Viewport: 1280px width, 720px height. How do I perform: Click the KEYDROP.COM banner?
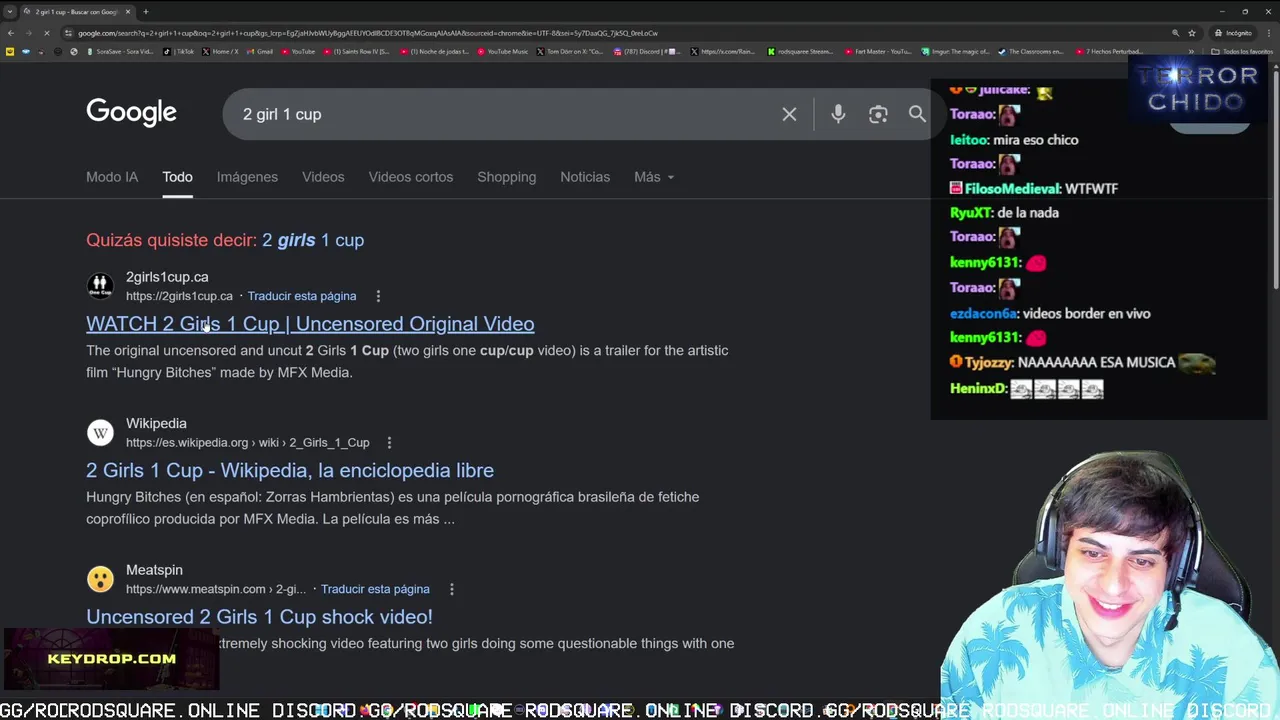(111, 659)
